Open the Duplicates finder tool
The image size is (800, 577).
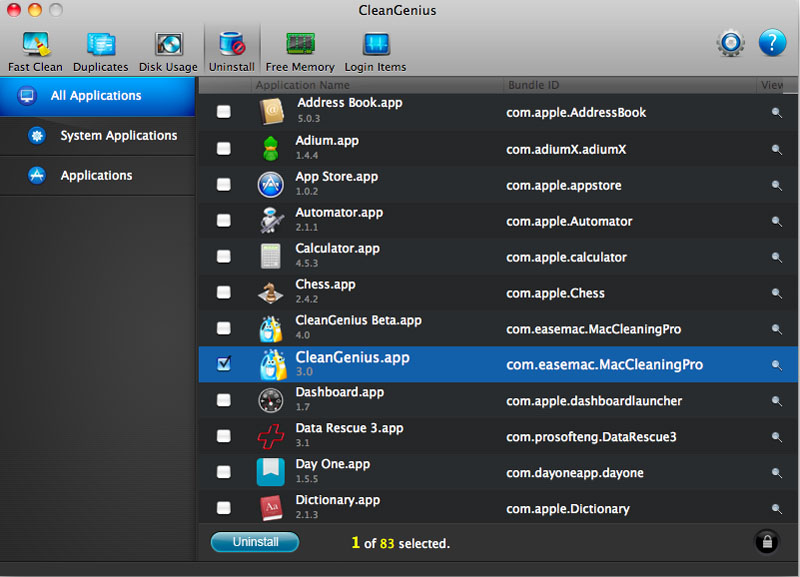pos(101,52)
